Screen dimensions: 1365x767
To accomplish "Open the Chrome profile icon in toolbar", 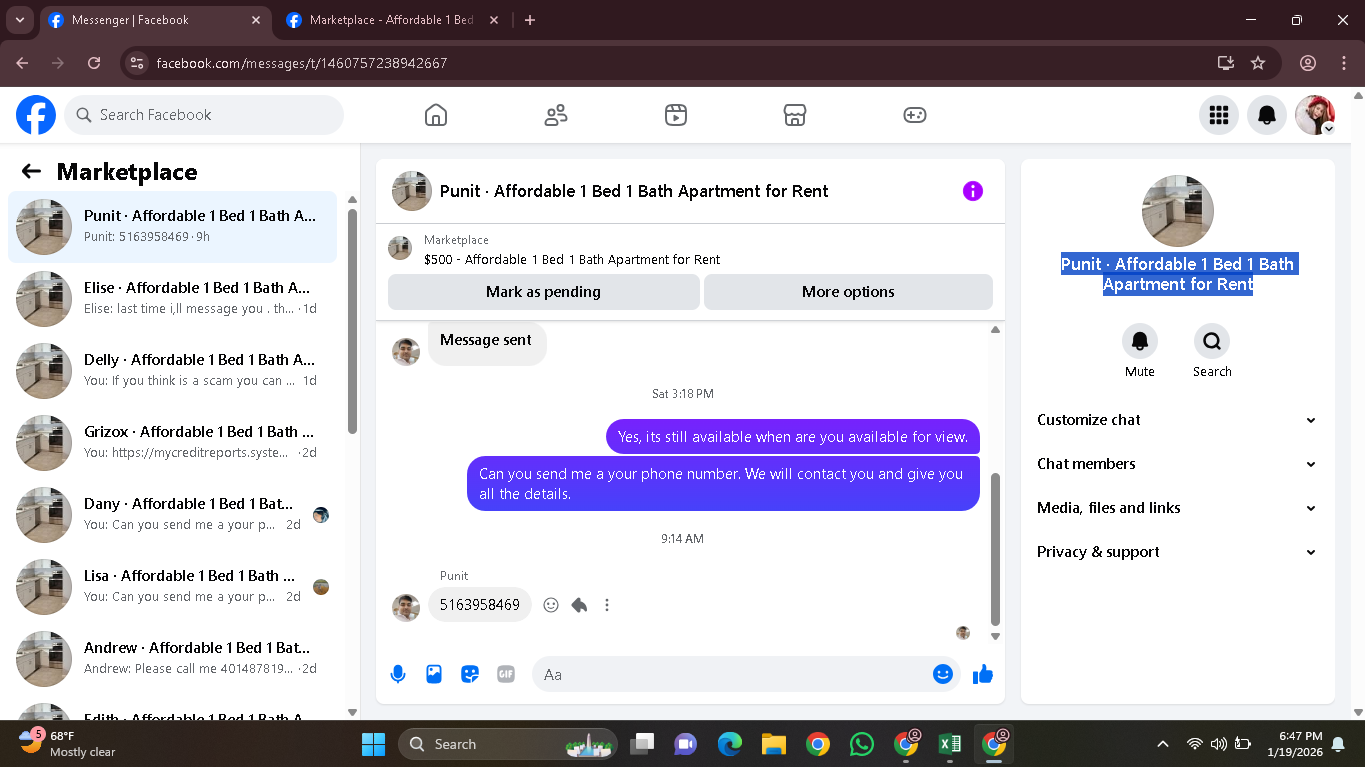I will [1308, 63].
